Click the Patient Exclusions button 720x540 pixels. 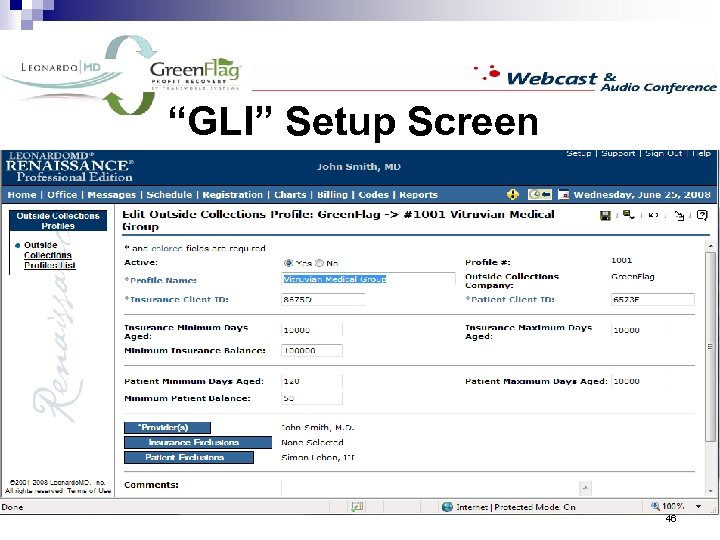(189, 457)
